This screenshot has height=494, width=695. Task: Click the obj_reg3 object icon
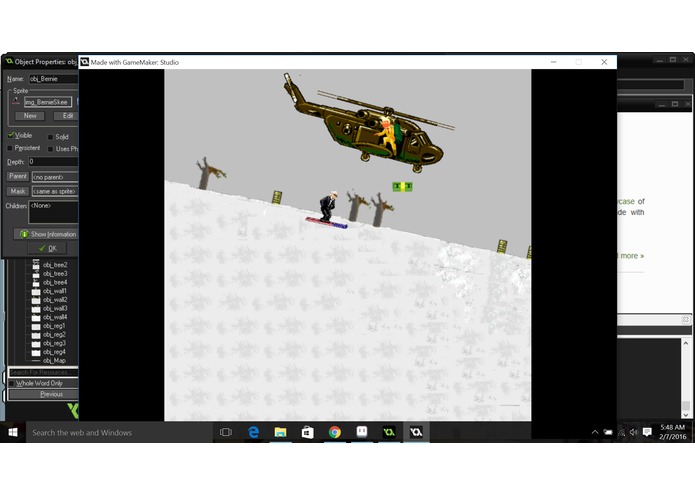tap(36, 343)
